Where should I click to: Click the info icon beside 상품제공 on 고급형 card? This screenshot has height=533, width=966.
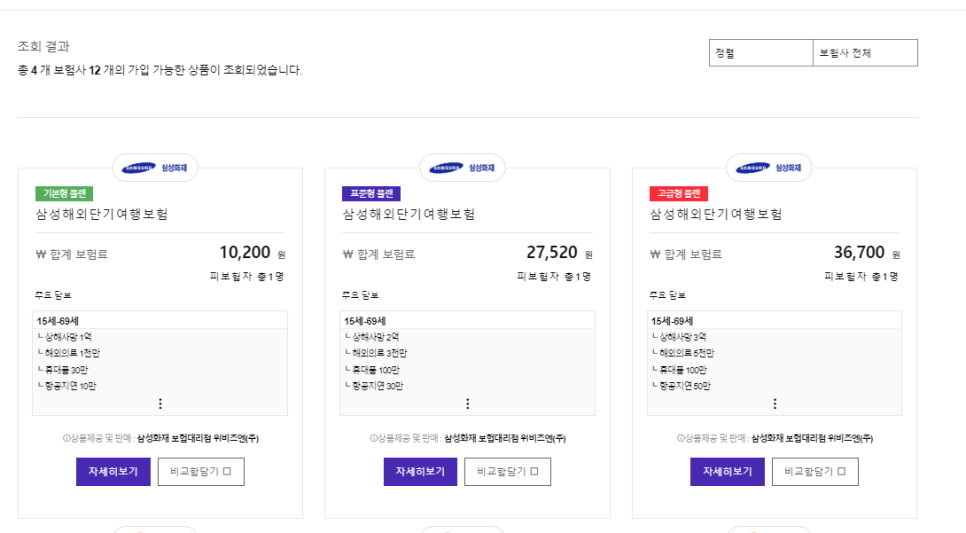680,438
